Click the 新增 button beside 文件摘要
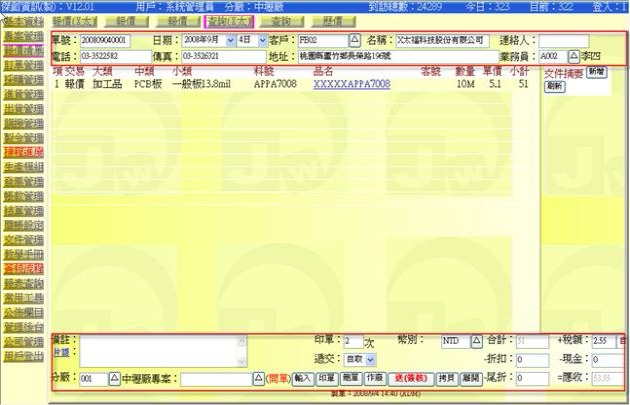 (x=595, y=74)
